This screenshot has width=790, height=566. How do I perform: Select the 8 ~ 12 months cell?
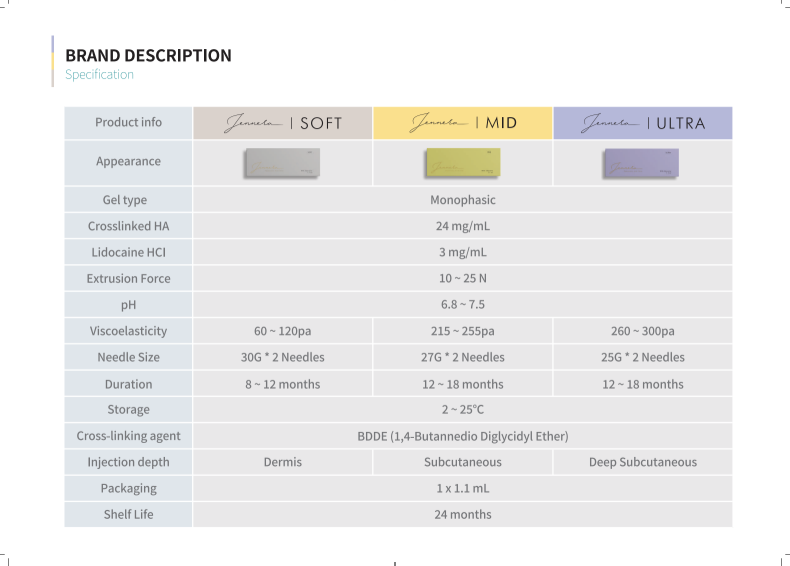click(x=283, y=384)
